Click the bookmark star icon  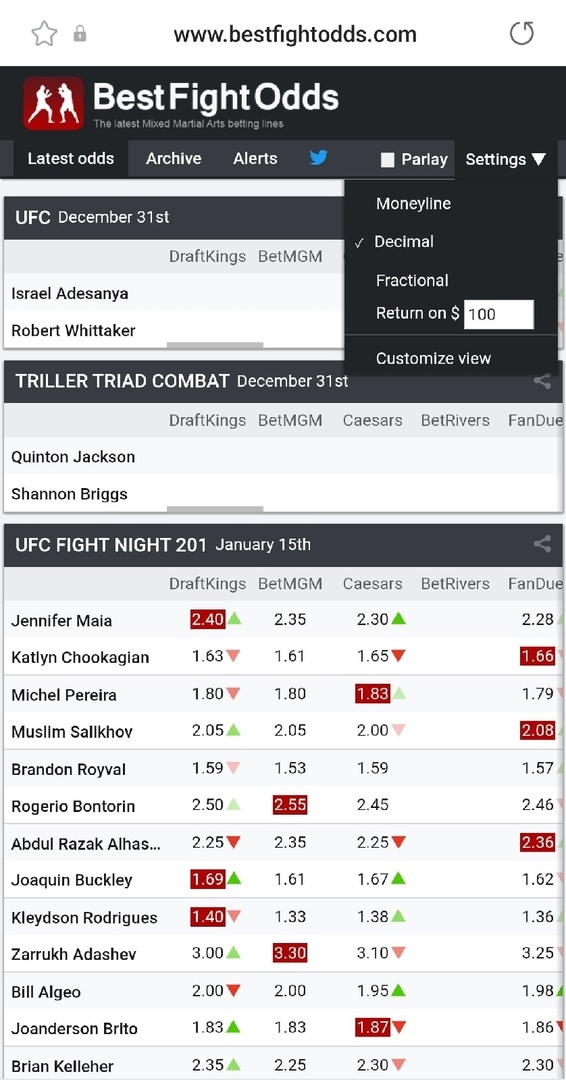(x=44, y=34)
